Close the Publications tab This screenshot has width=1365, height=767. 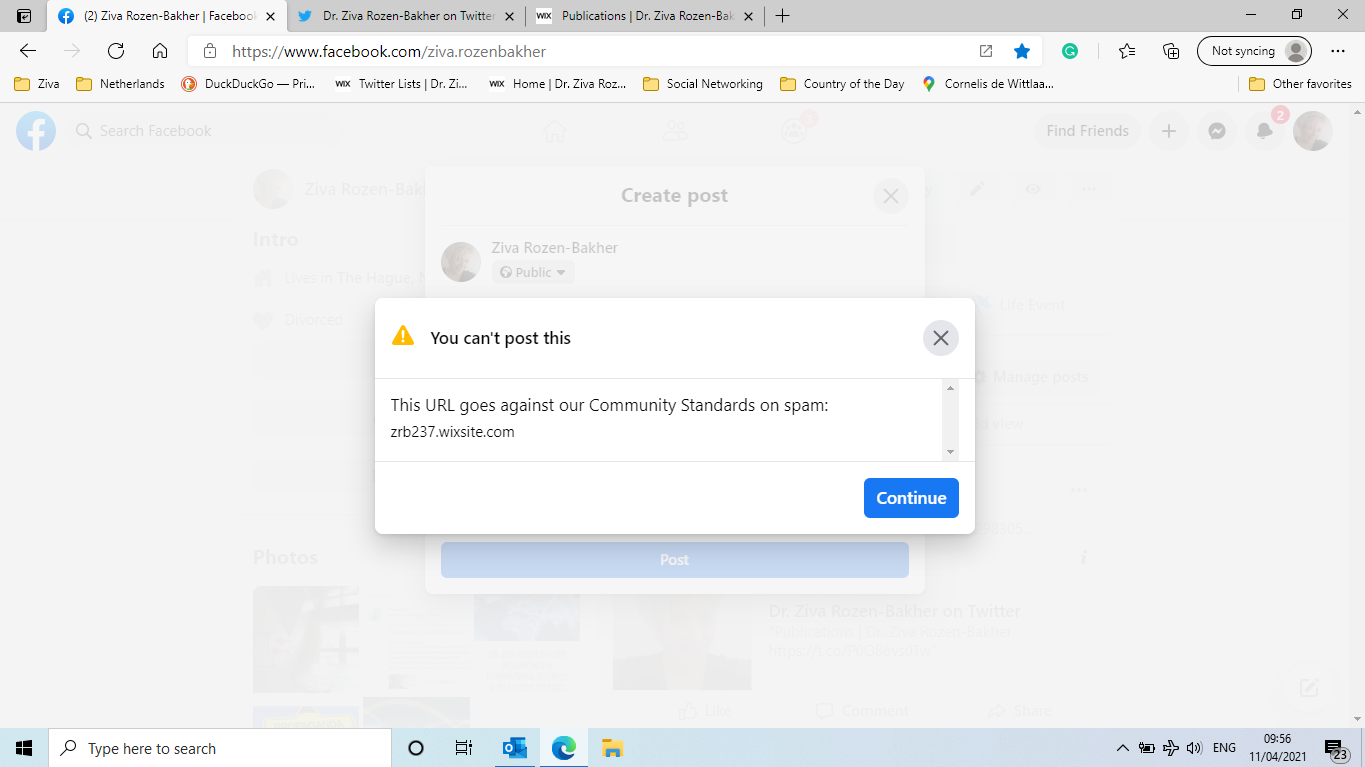click(x=747, y=16)
